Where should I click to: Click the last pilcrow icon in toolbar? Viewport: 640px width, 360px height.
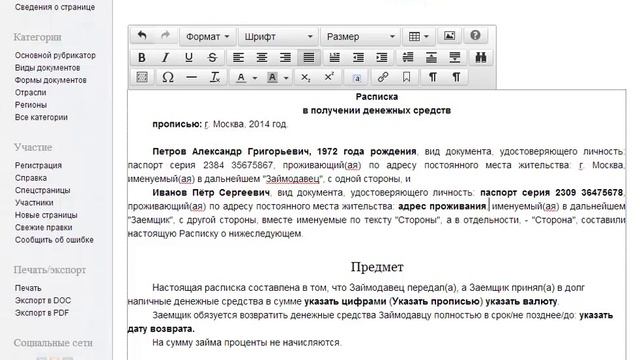coord(456,77)
